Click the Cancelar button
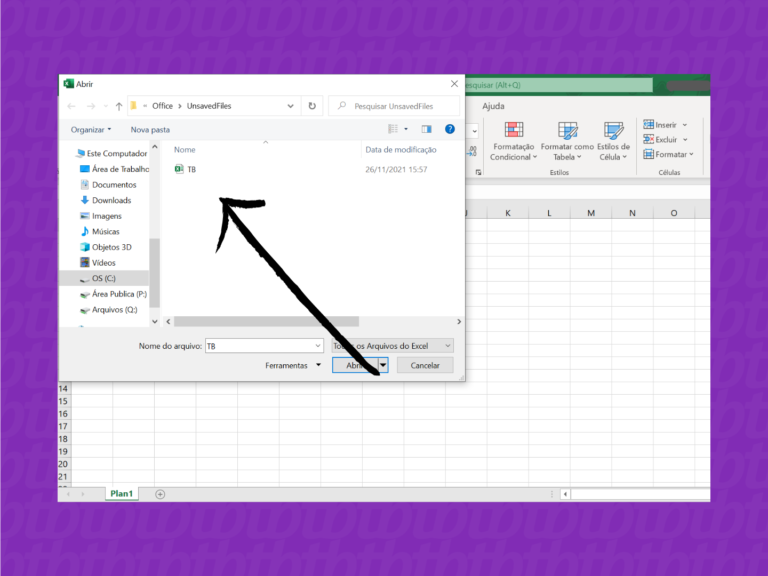This screenshot has width=768, height=576. (425, 365)
